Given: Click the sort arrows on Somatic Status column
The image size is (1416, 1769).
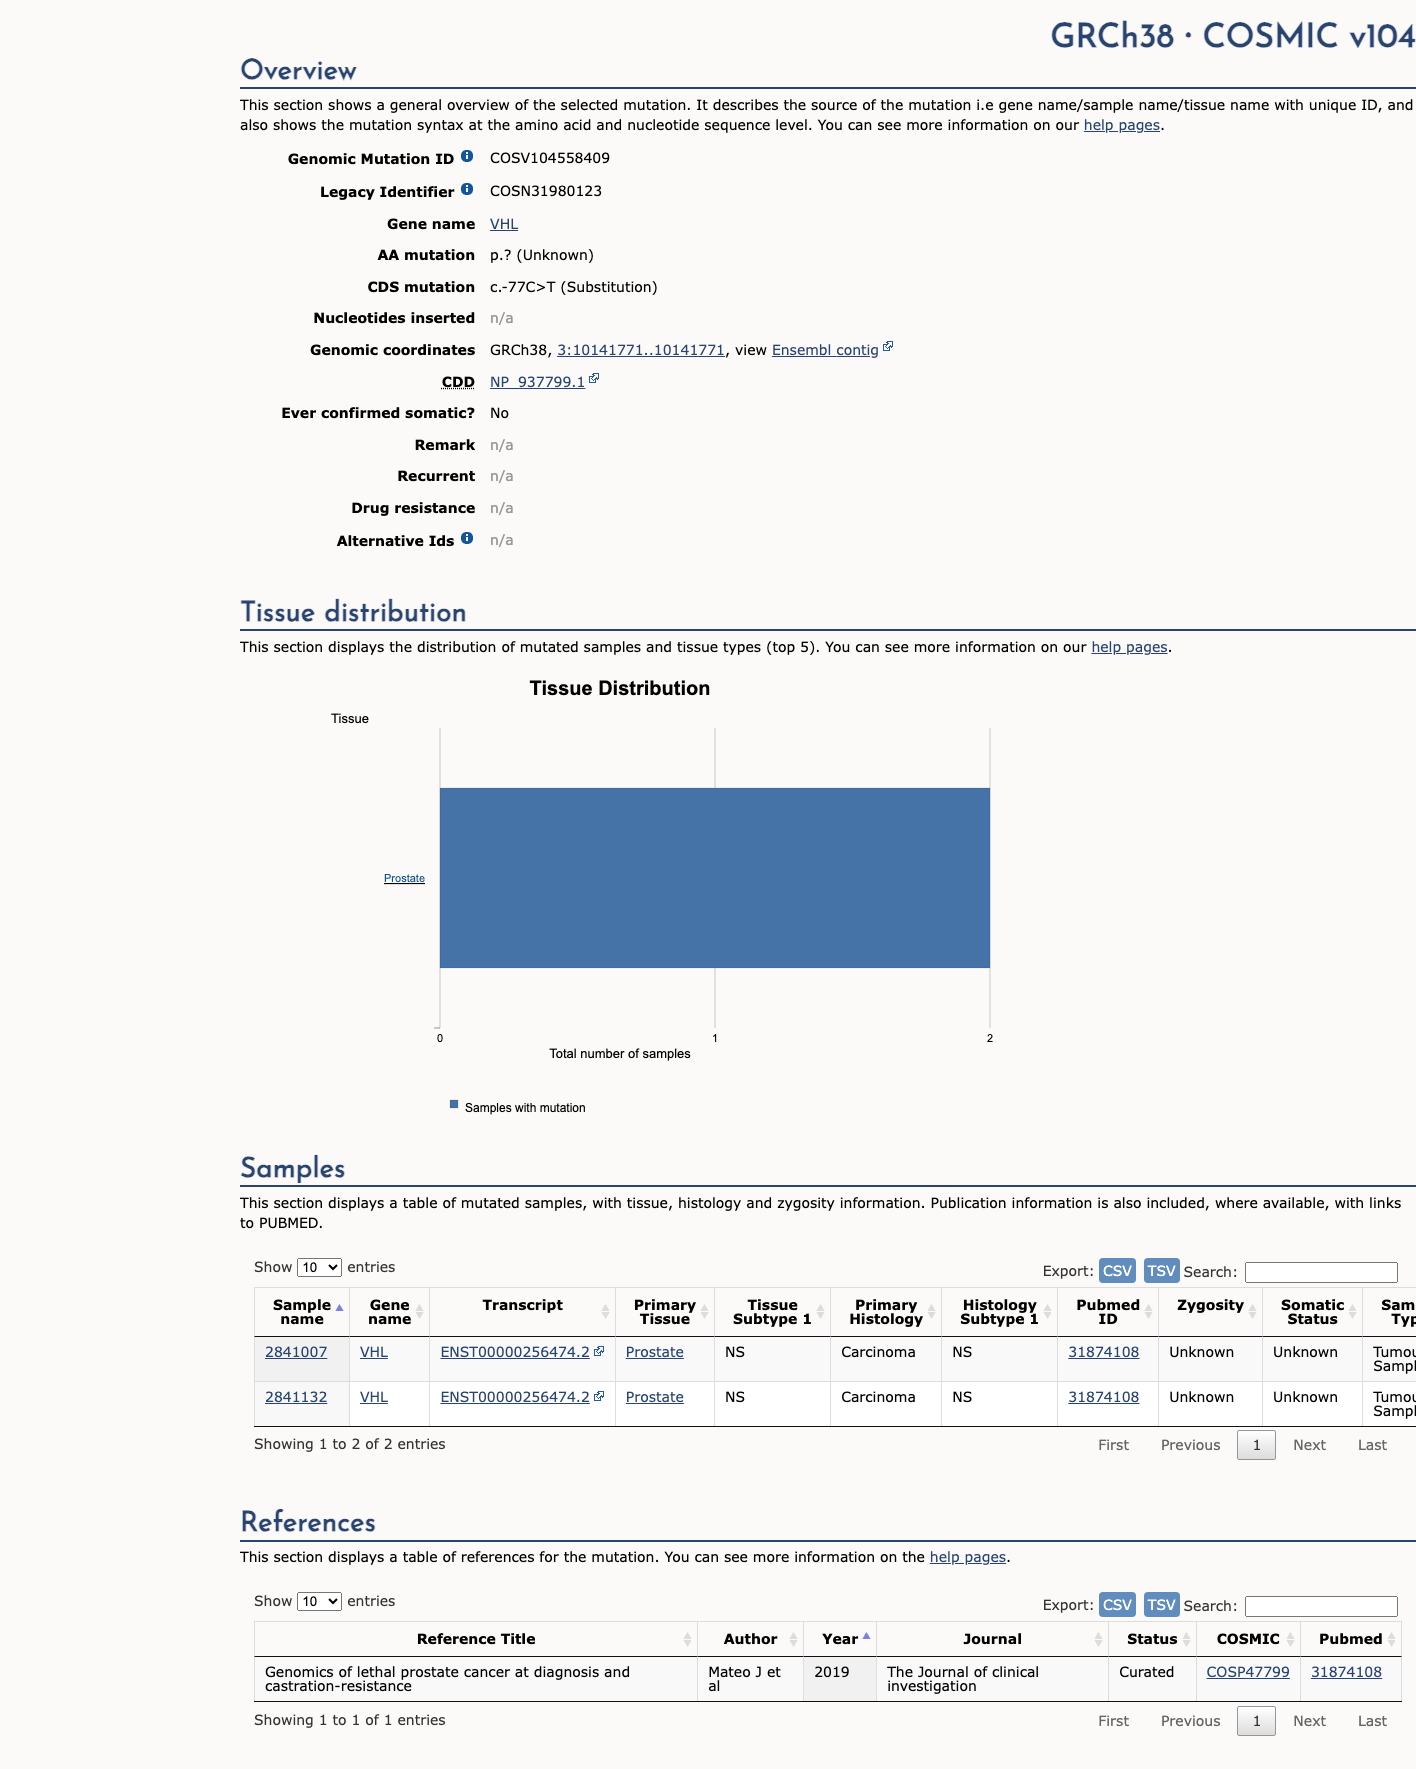Looking at the screenshot, I should point(1352,1312).
